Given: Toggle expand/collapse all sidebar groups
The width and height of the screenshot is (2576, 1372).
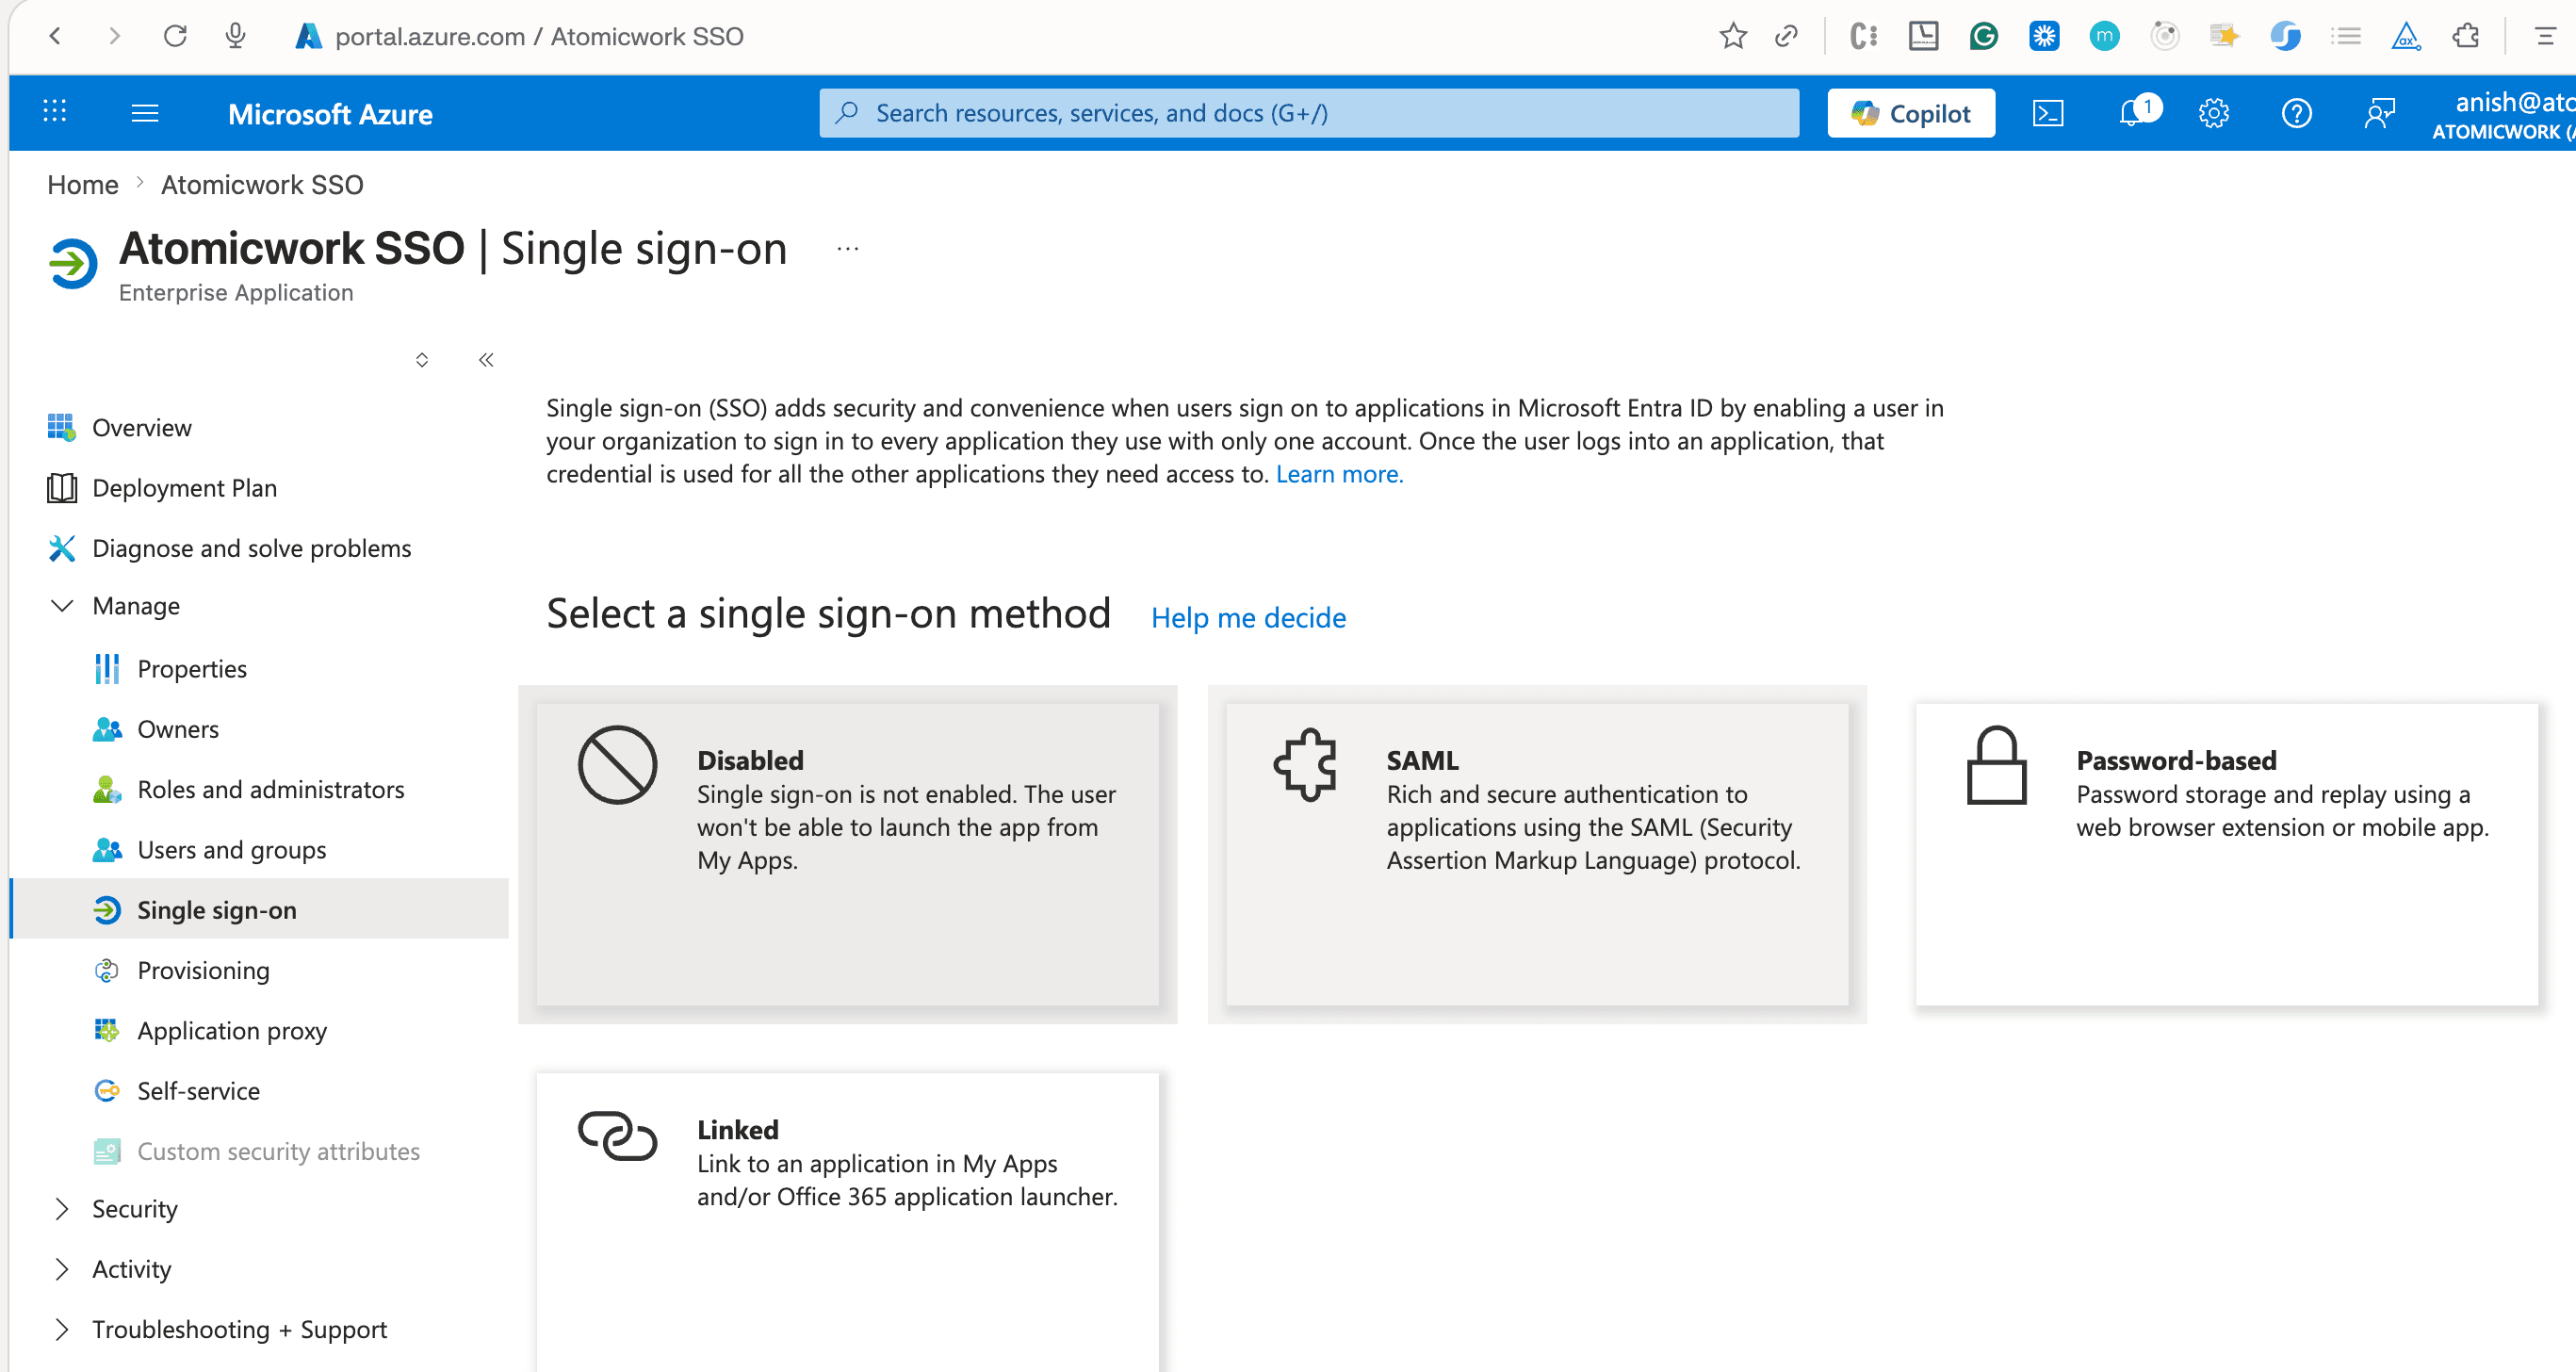Looking at the screenshot, I should click(422, 360).
